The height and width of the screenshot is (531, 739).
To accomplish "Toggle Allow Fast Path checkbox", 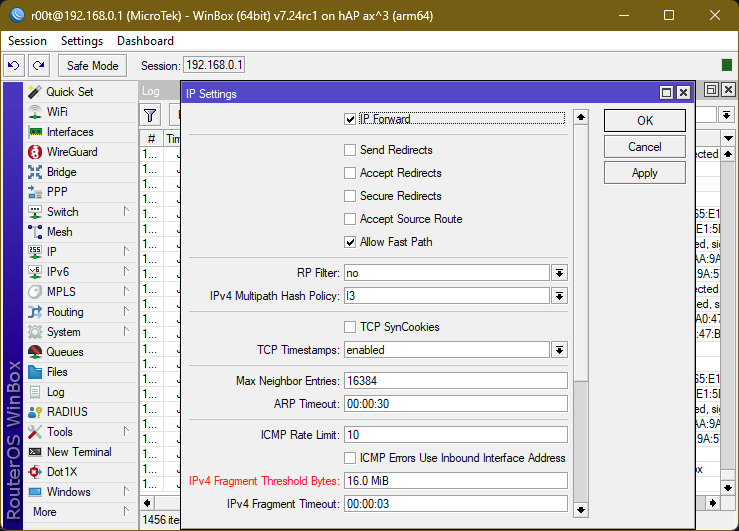I will (350, 242).
